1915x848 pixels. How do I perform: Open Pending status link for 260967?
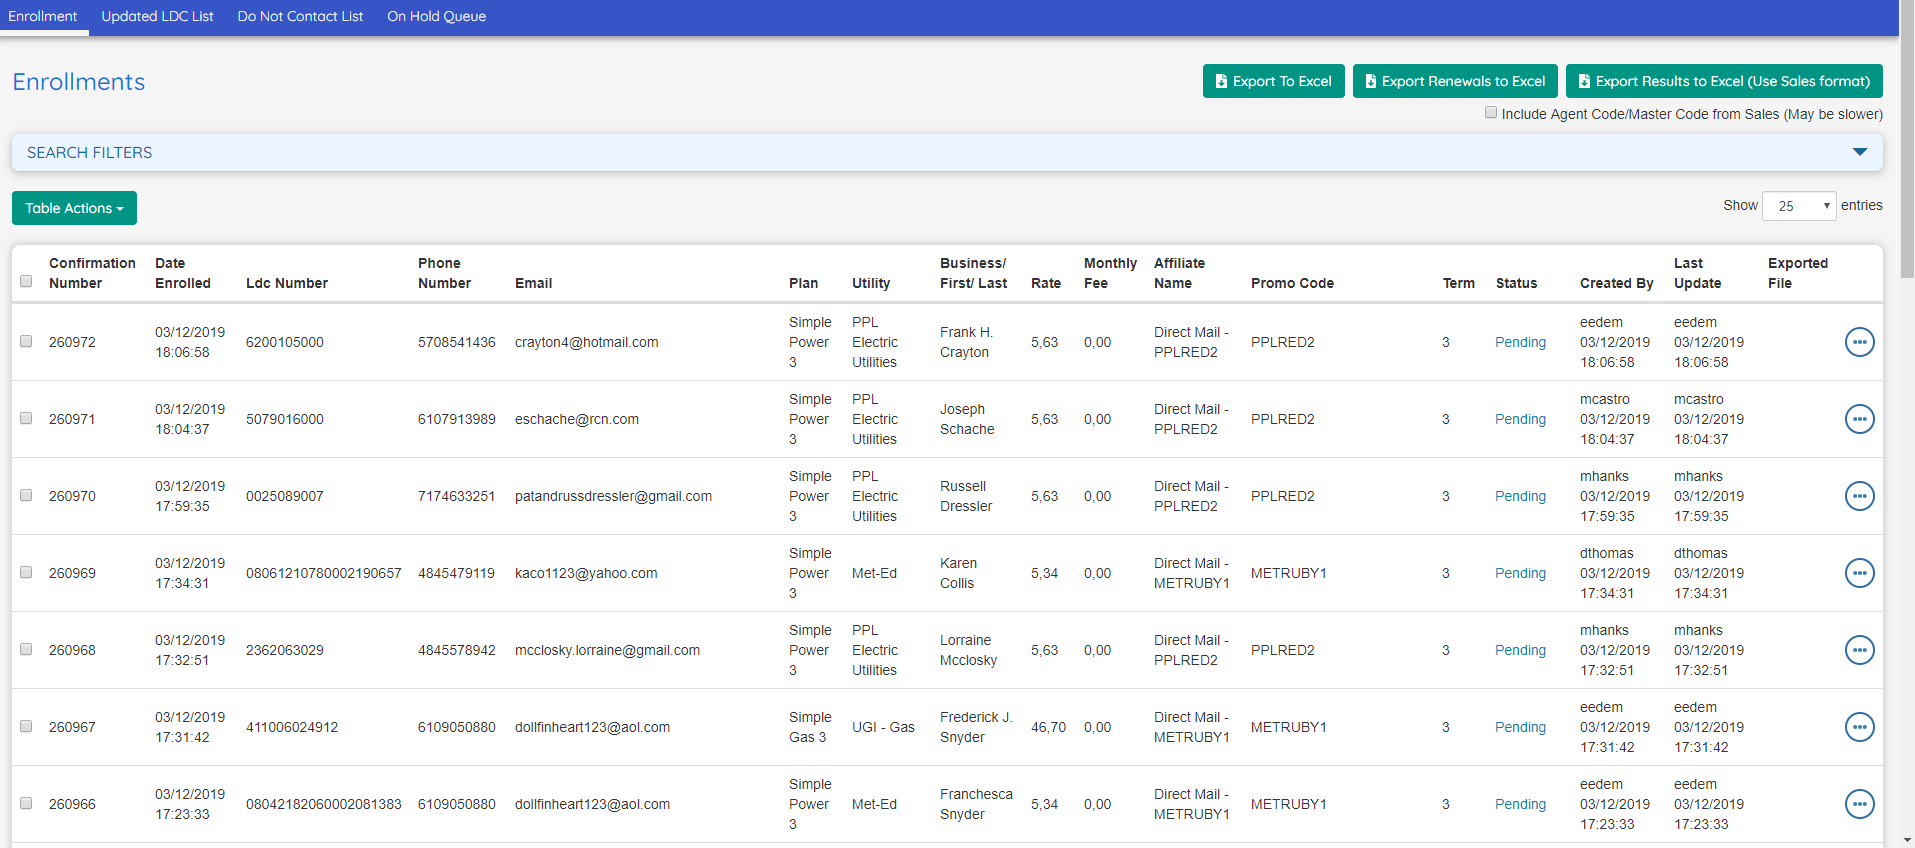1520,727
